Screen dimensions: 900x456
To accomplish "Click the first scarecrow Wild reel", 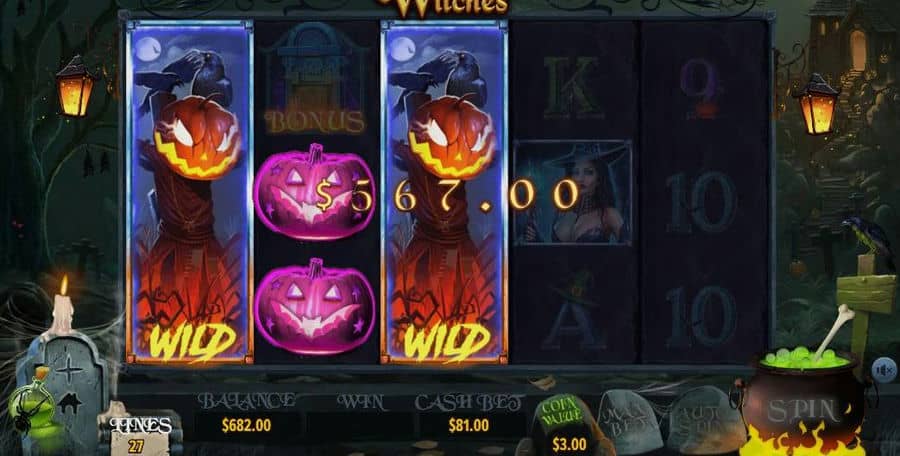I will click(x=189, y=192).
